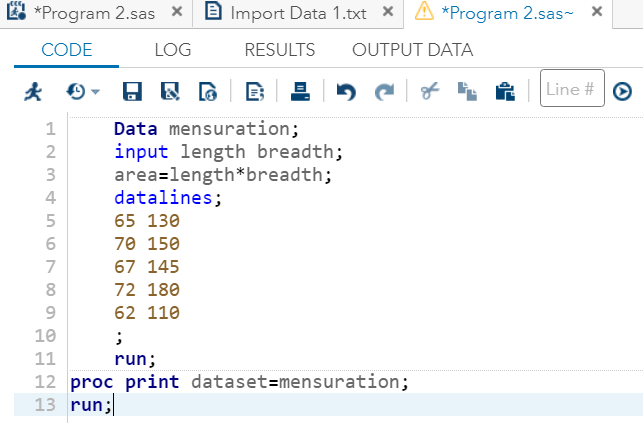
Task: Click the go-to-line arrow button
Action: [622, 91]
